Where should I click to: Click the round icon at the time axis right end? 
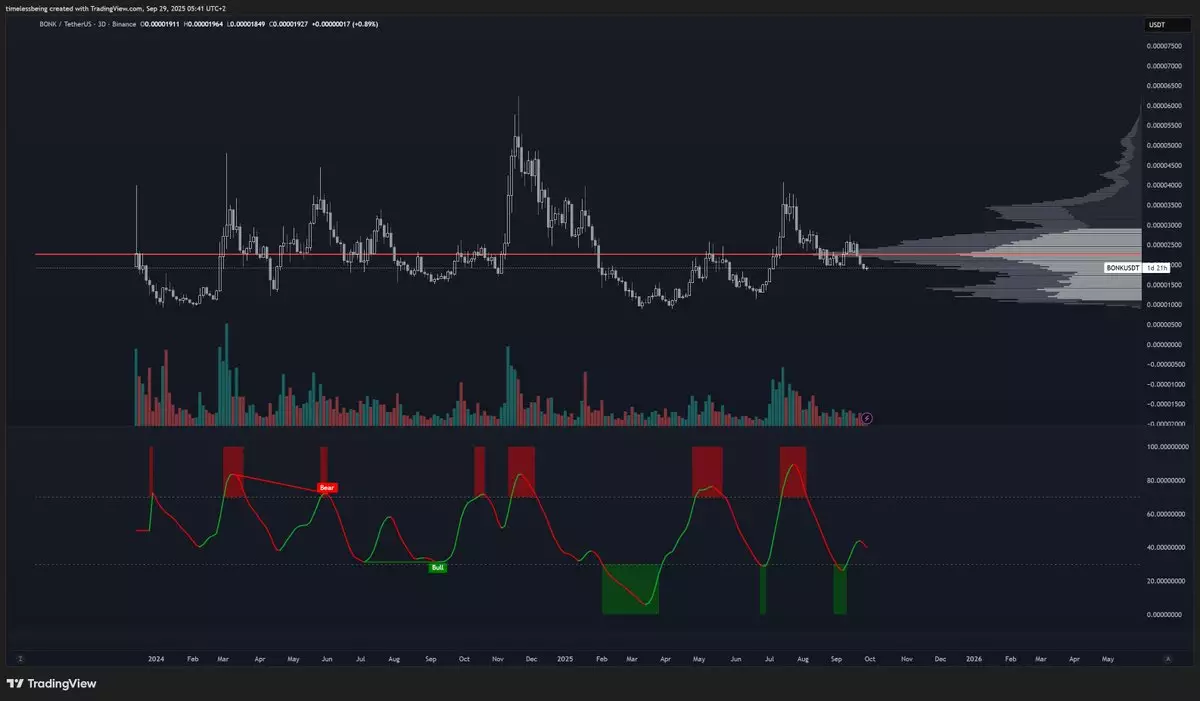click(1167, 660)
